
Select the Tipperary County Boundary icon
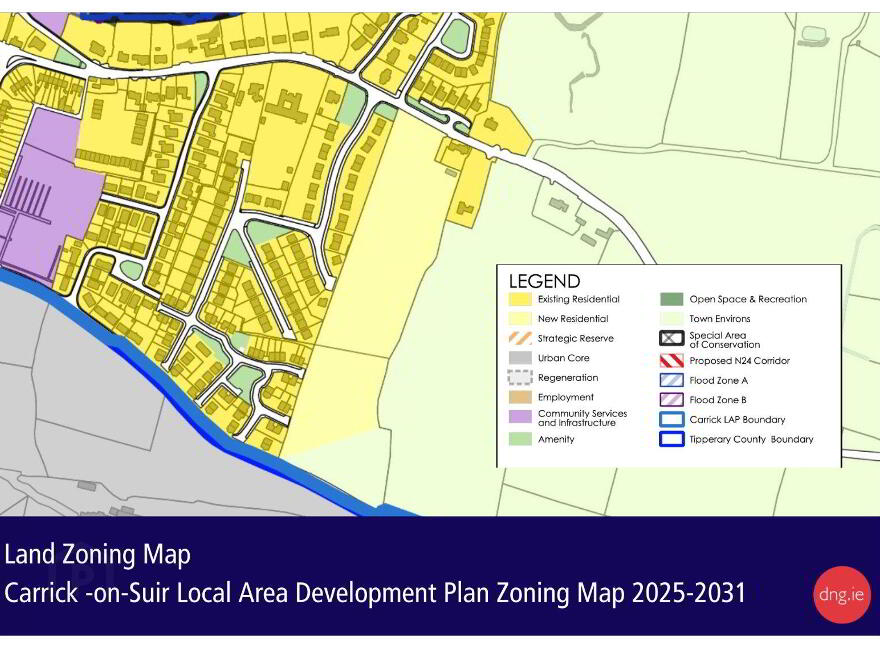(x=671, y=439)
